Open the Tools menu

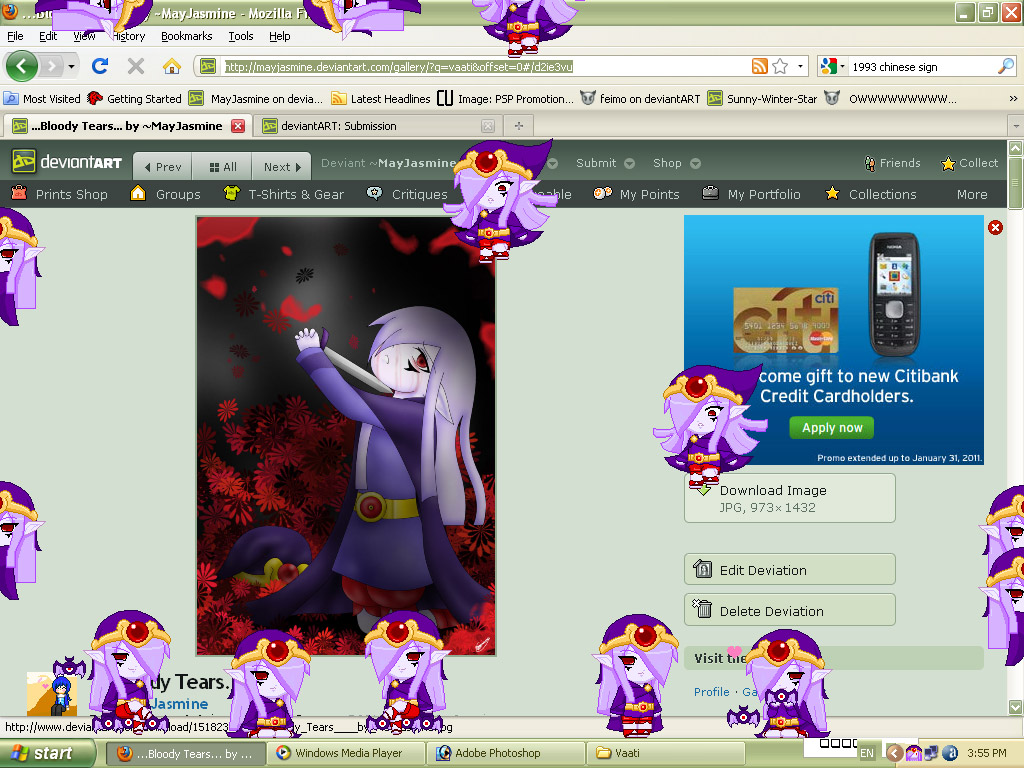click(x=241, y=36)
